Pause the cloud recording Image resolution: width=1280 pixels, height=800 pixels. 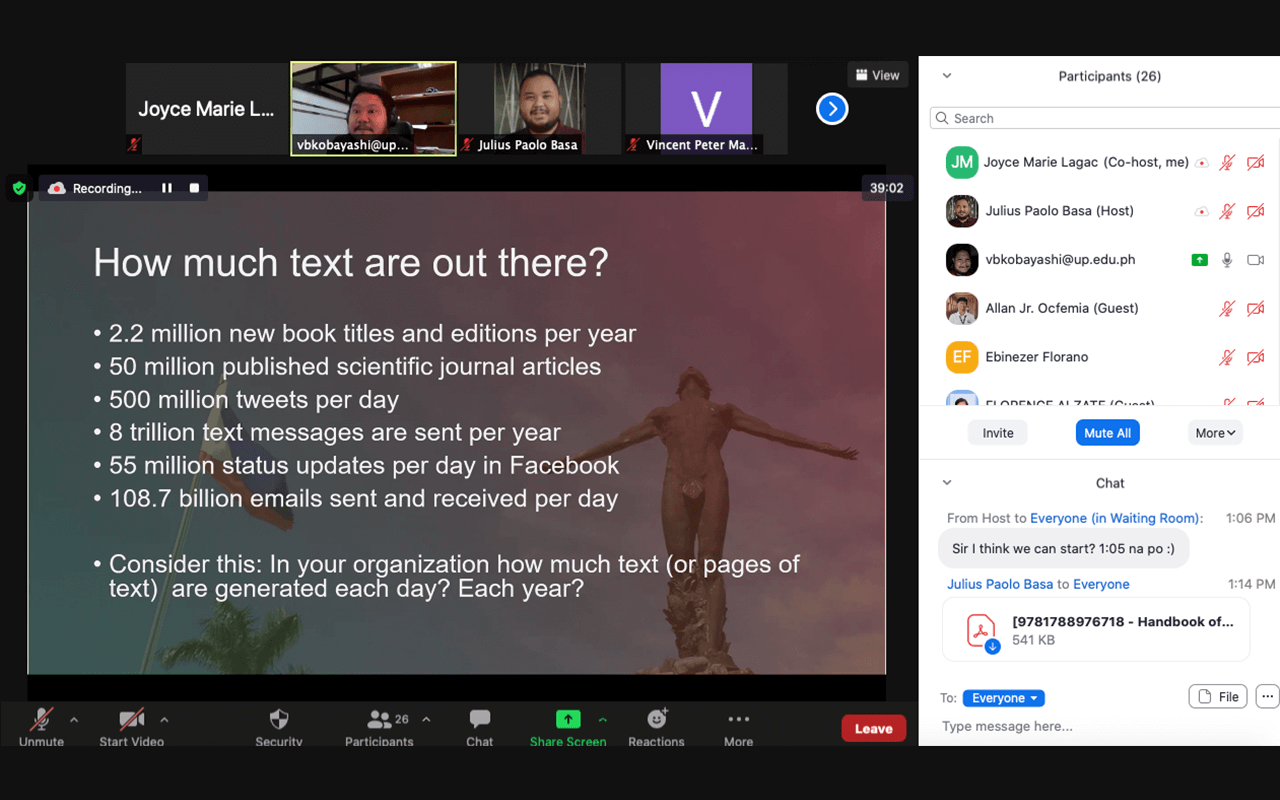(167, 188)
